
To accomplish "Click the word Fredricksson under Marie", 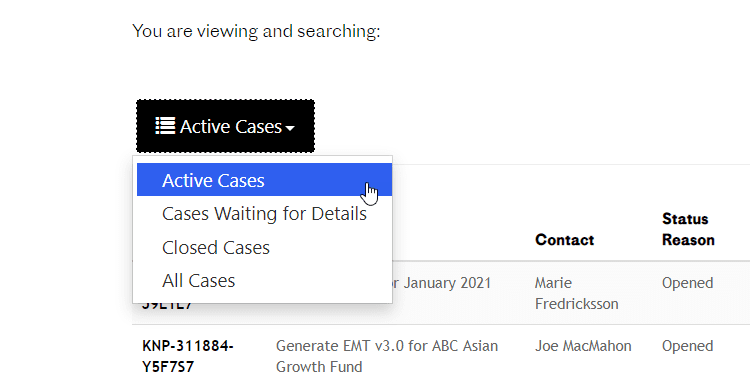I will tap(576, 304).
